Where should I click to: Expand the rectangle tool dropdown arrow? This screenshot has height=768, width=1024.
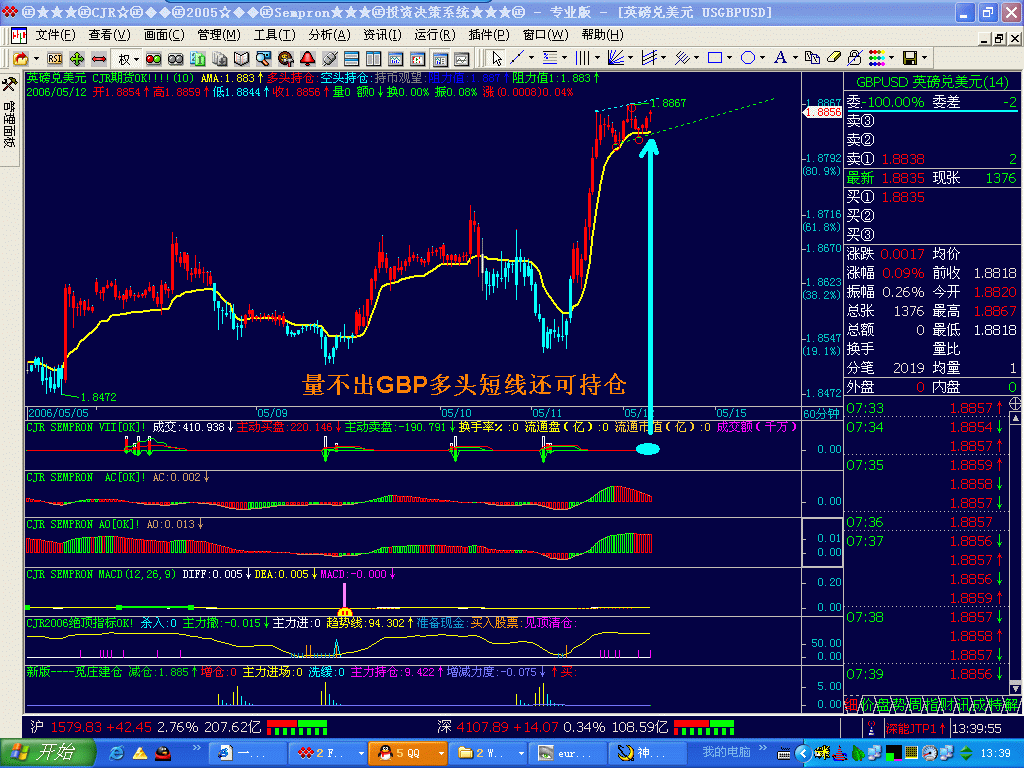click(729, 58)
